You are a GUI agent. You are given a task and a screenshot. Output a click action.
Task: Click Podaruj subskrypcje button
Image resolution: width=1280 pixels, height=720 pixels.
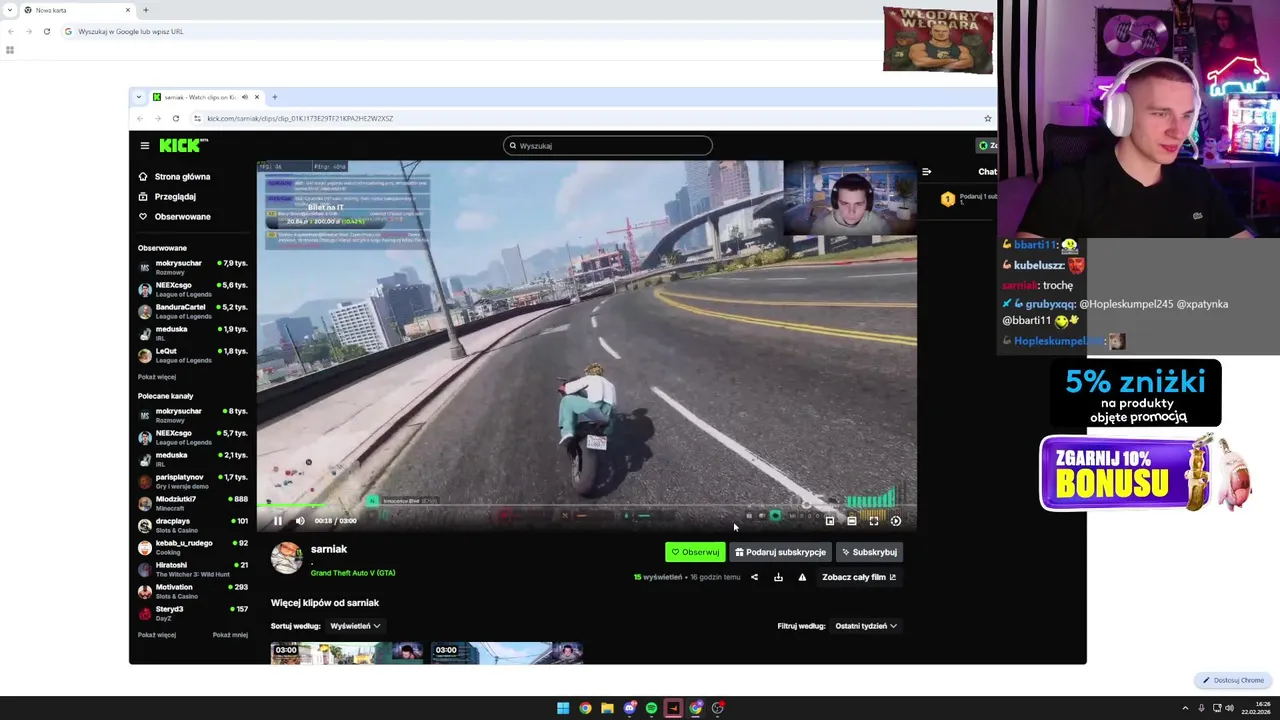pyautogui.click(x=780, y=552)
